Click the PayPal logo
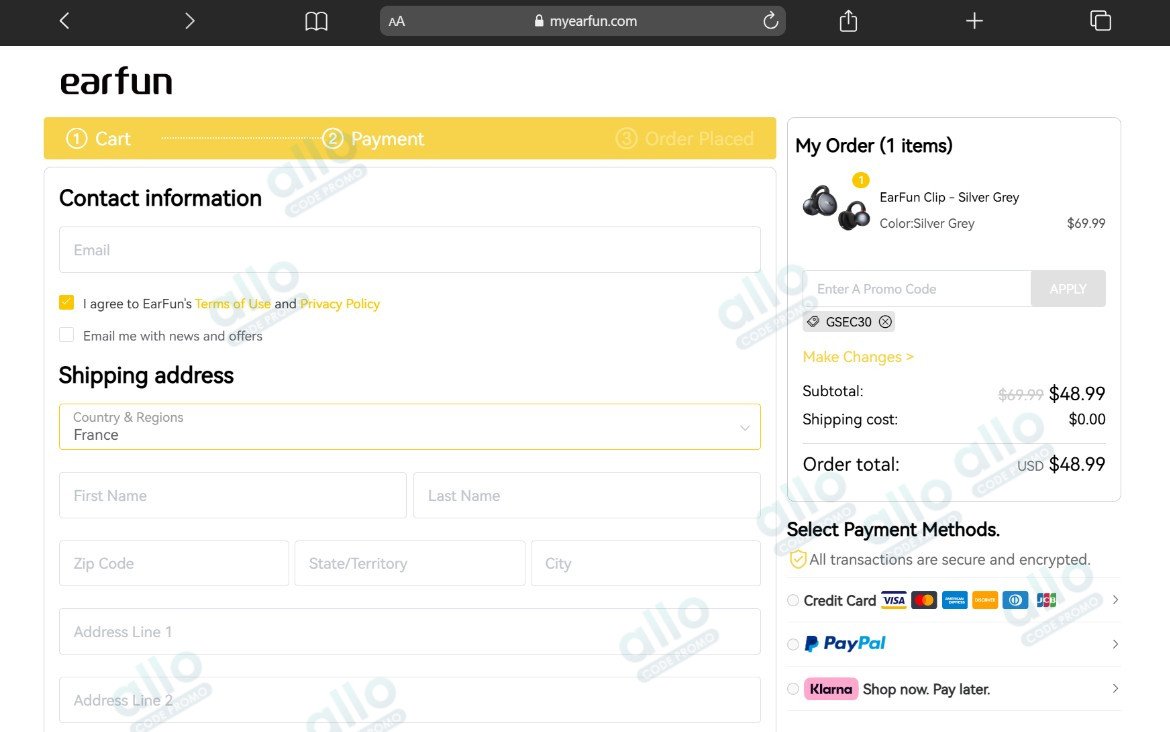Screen dimensions: 1170x732 pos(845,643)
